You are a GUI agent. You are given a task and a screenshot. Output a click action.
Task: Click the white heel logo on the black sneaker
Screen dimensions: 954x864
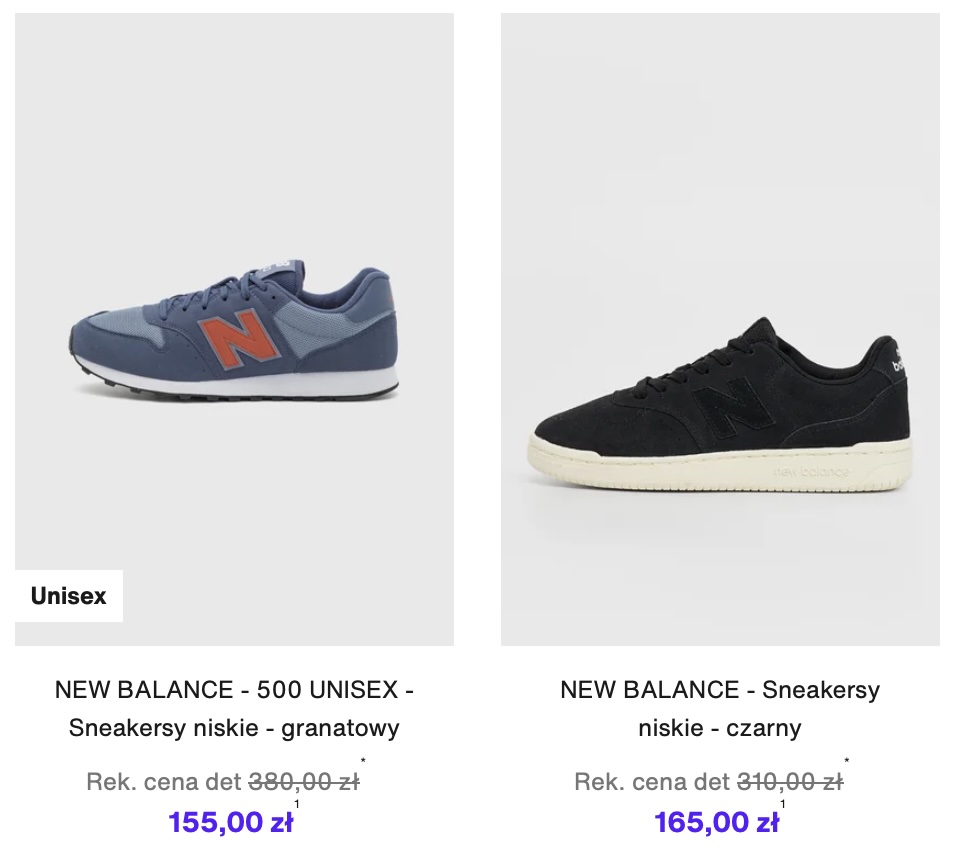pos(897,362)
